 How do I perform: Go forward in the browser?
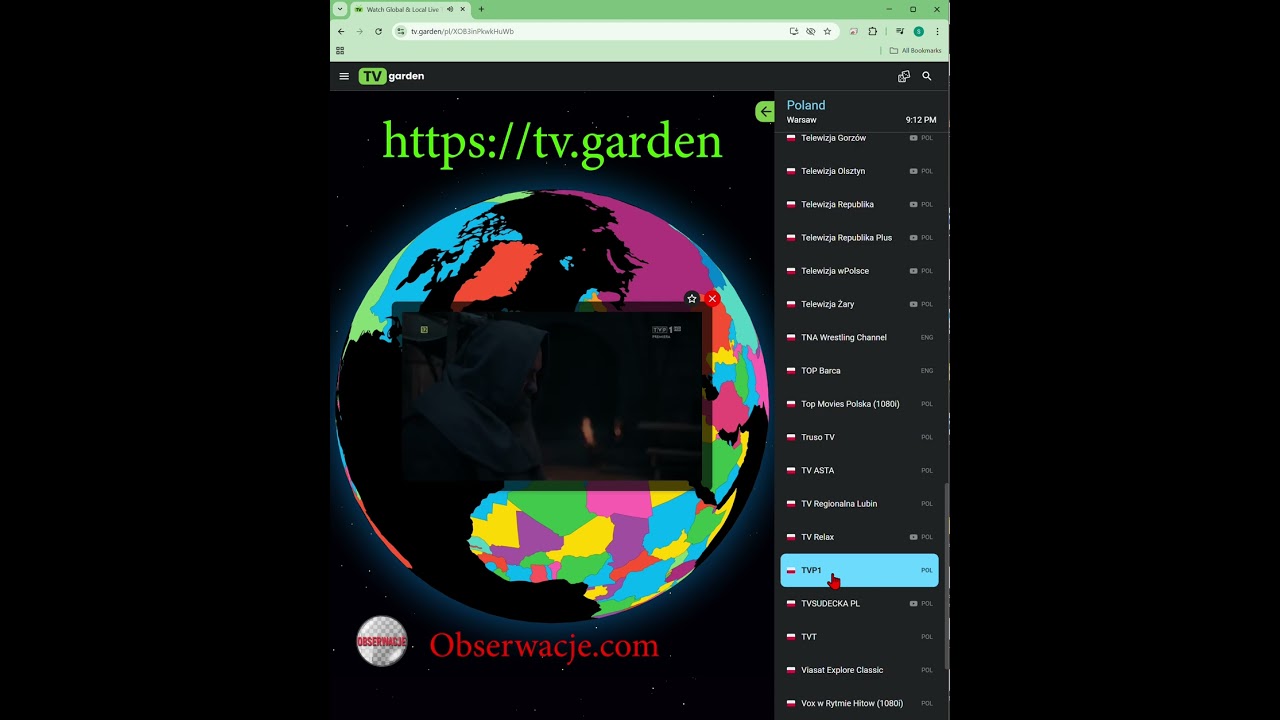click(360, 31)
